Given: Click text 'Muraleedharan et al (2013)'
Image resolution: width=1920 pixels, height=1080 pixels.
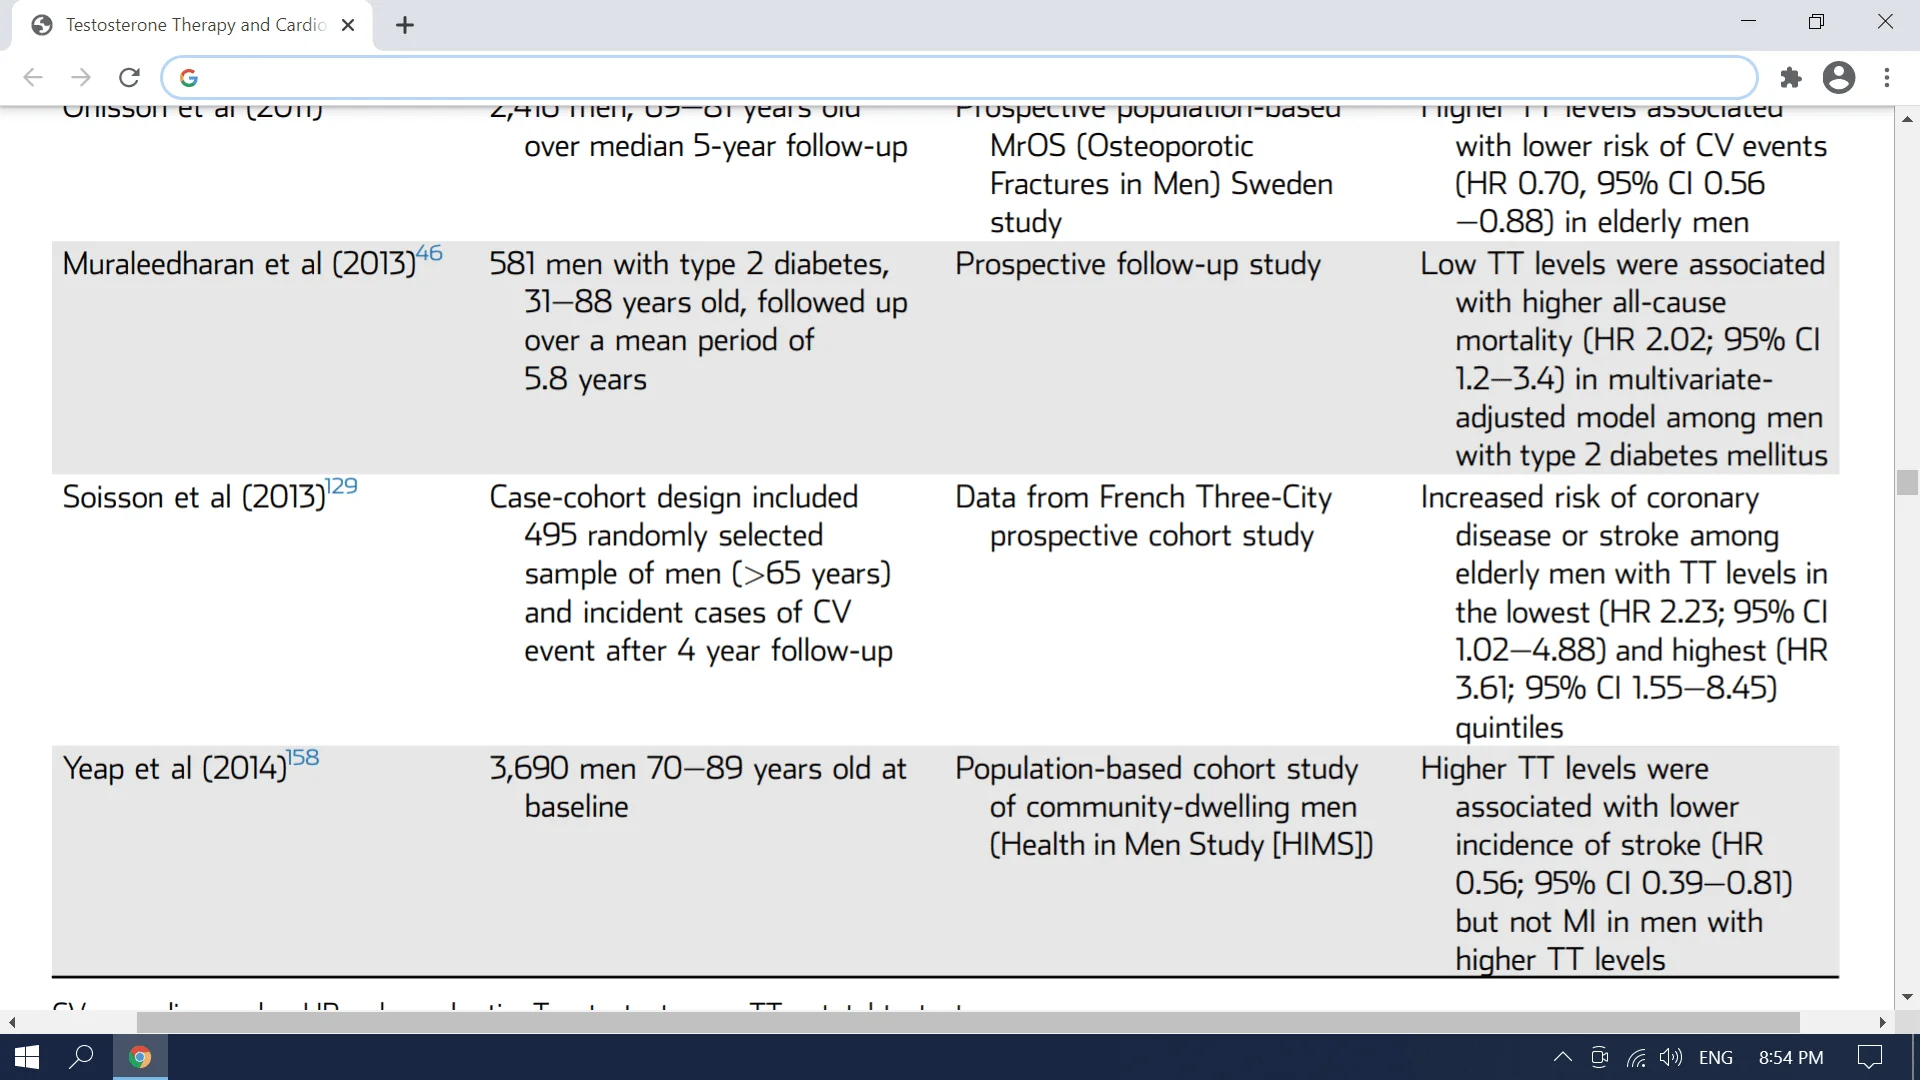Looking at the screenshot, I should coord(239,264).
